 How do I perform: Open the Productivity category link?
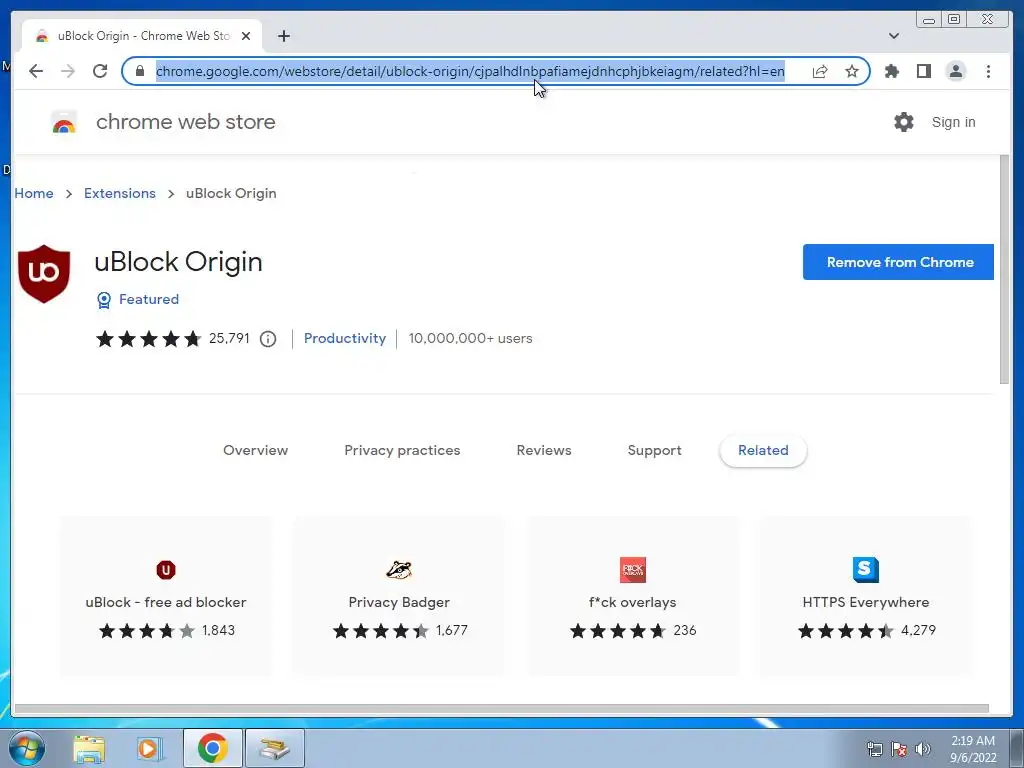345,338
